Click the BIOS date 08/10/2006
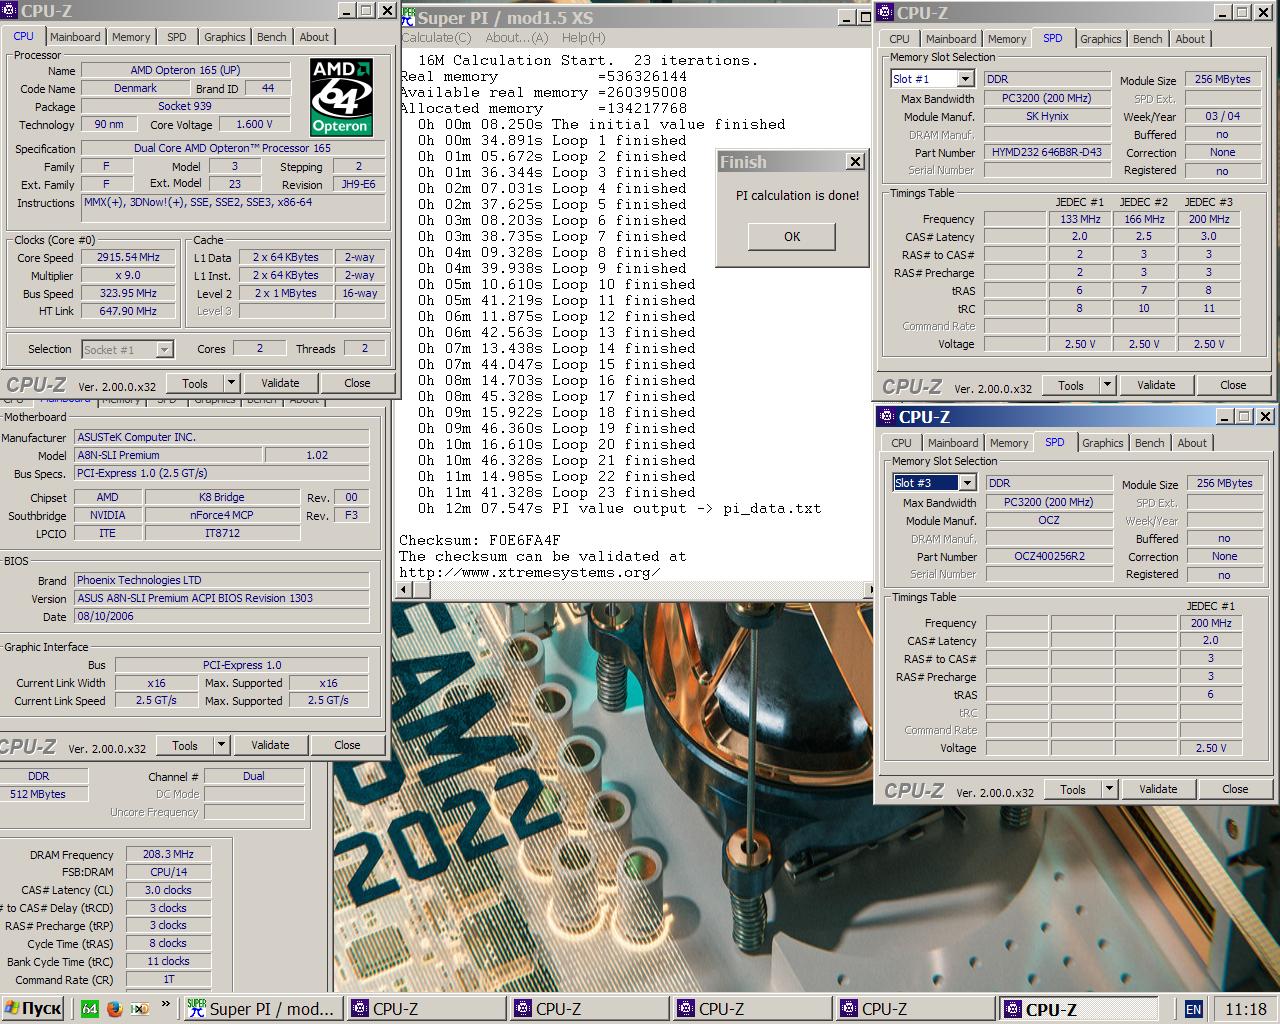Image resolution: width=1280 pixels, height=1024 pixels. [x=221, y=616]
